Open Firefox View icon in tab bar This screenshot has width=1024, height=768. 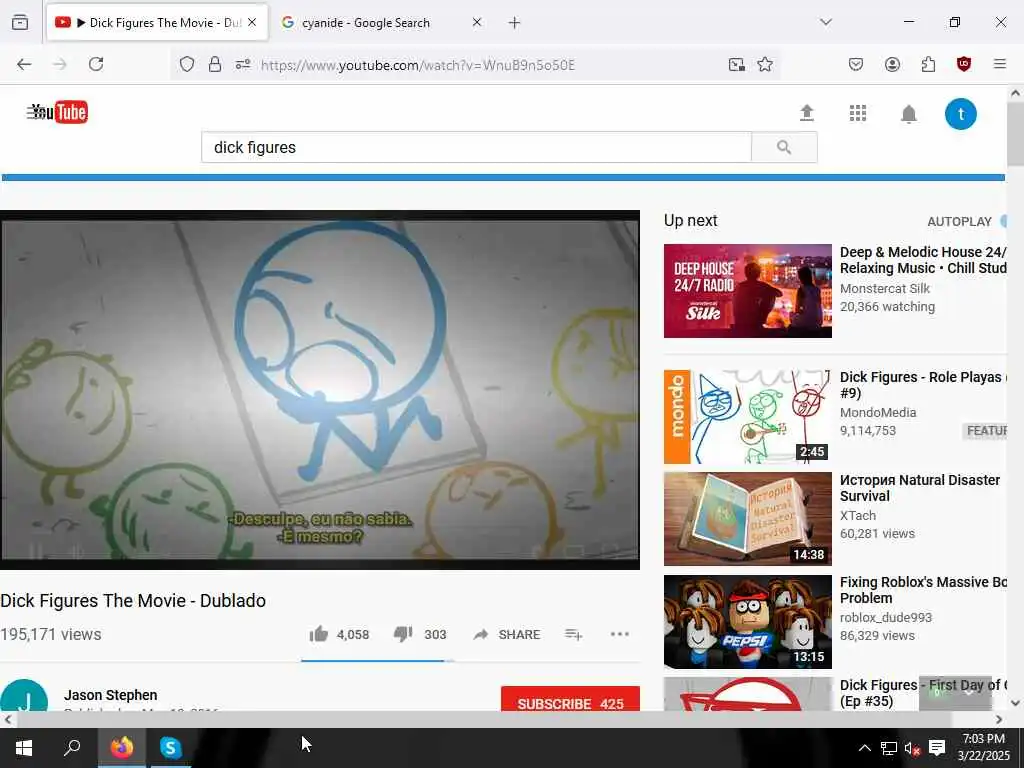coord(20,22)
